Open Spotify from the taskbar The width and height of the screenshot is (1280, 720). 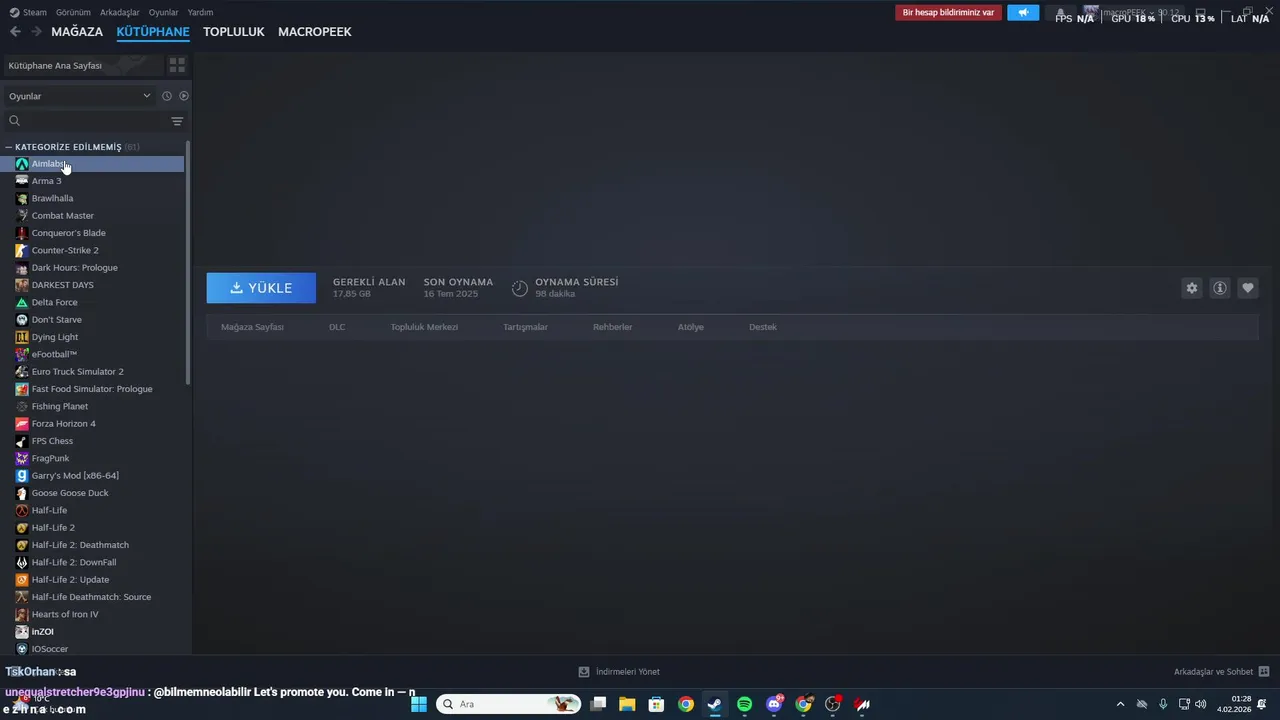[744, 704]
